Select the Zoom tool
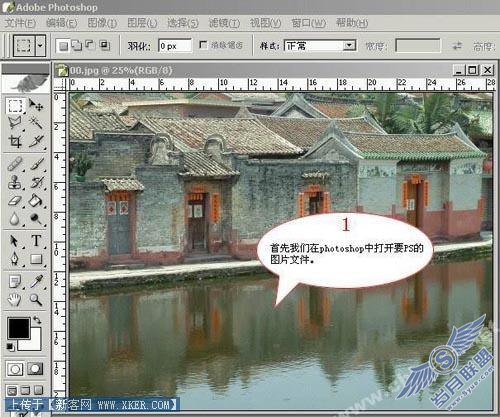The image size is (500, 417). click(36, 300)
